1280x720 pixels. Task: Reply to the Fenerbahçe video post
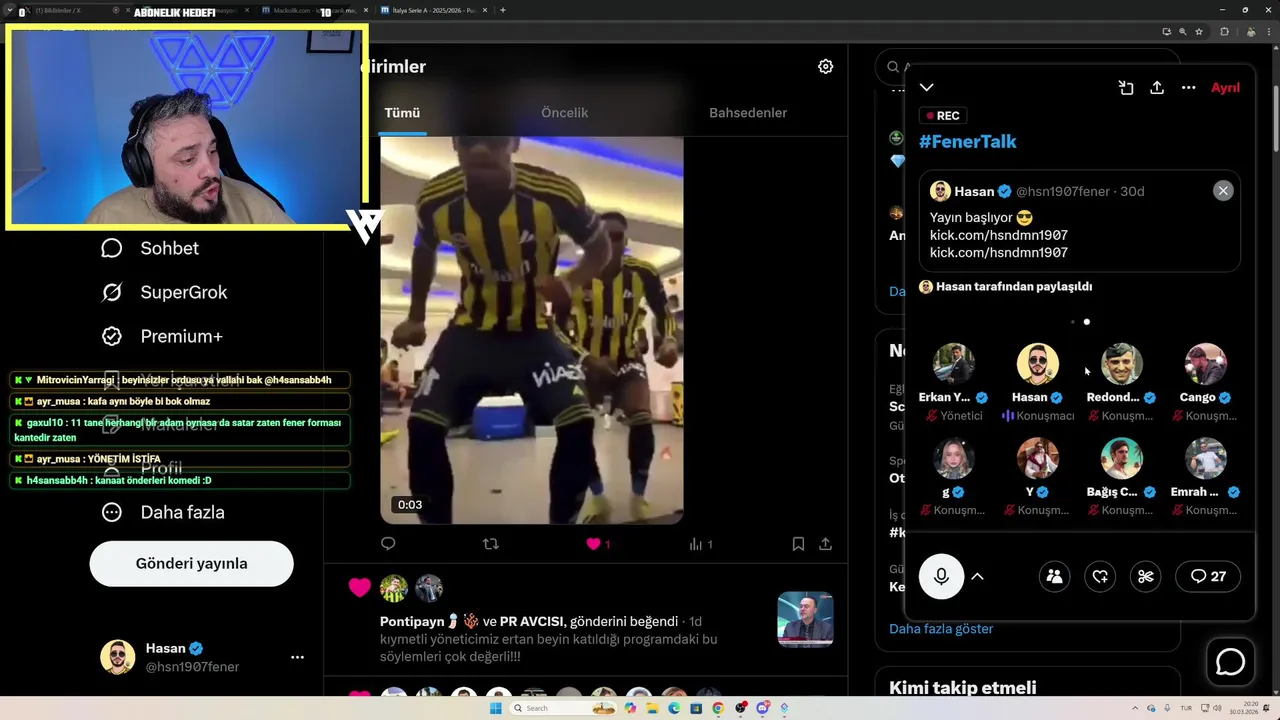click(x=388, y=544)
